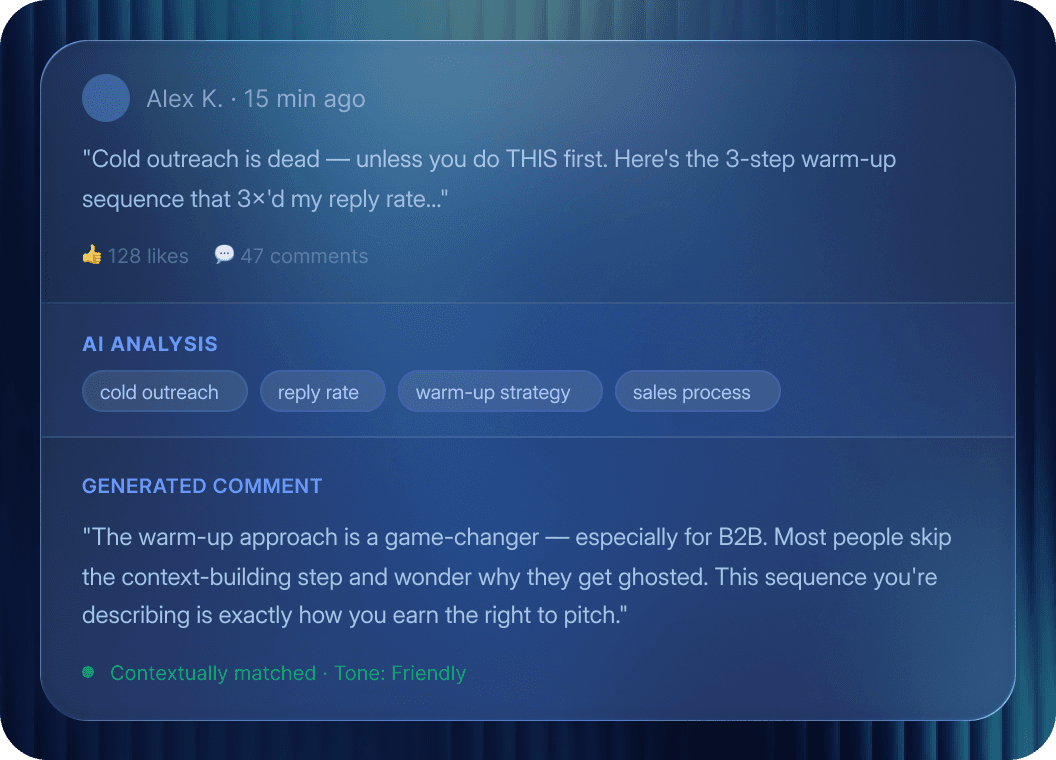Click the GENERATED COMMENT heading
The height and width of the screenshot is (760, 1056).
[202, 486]
